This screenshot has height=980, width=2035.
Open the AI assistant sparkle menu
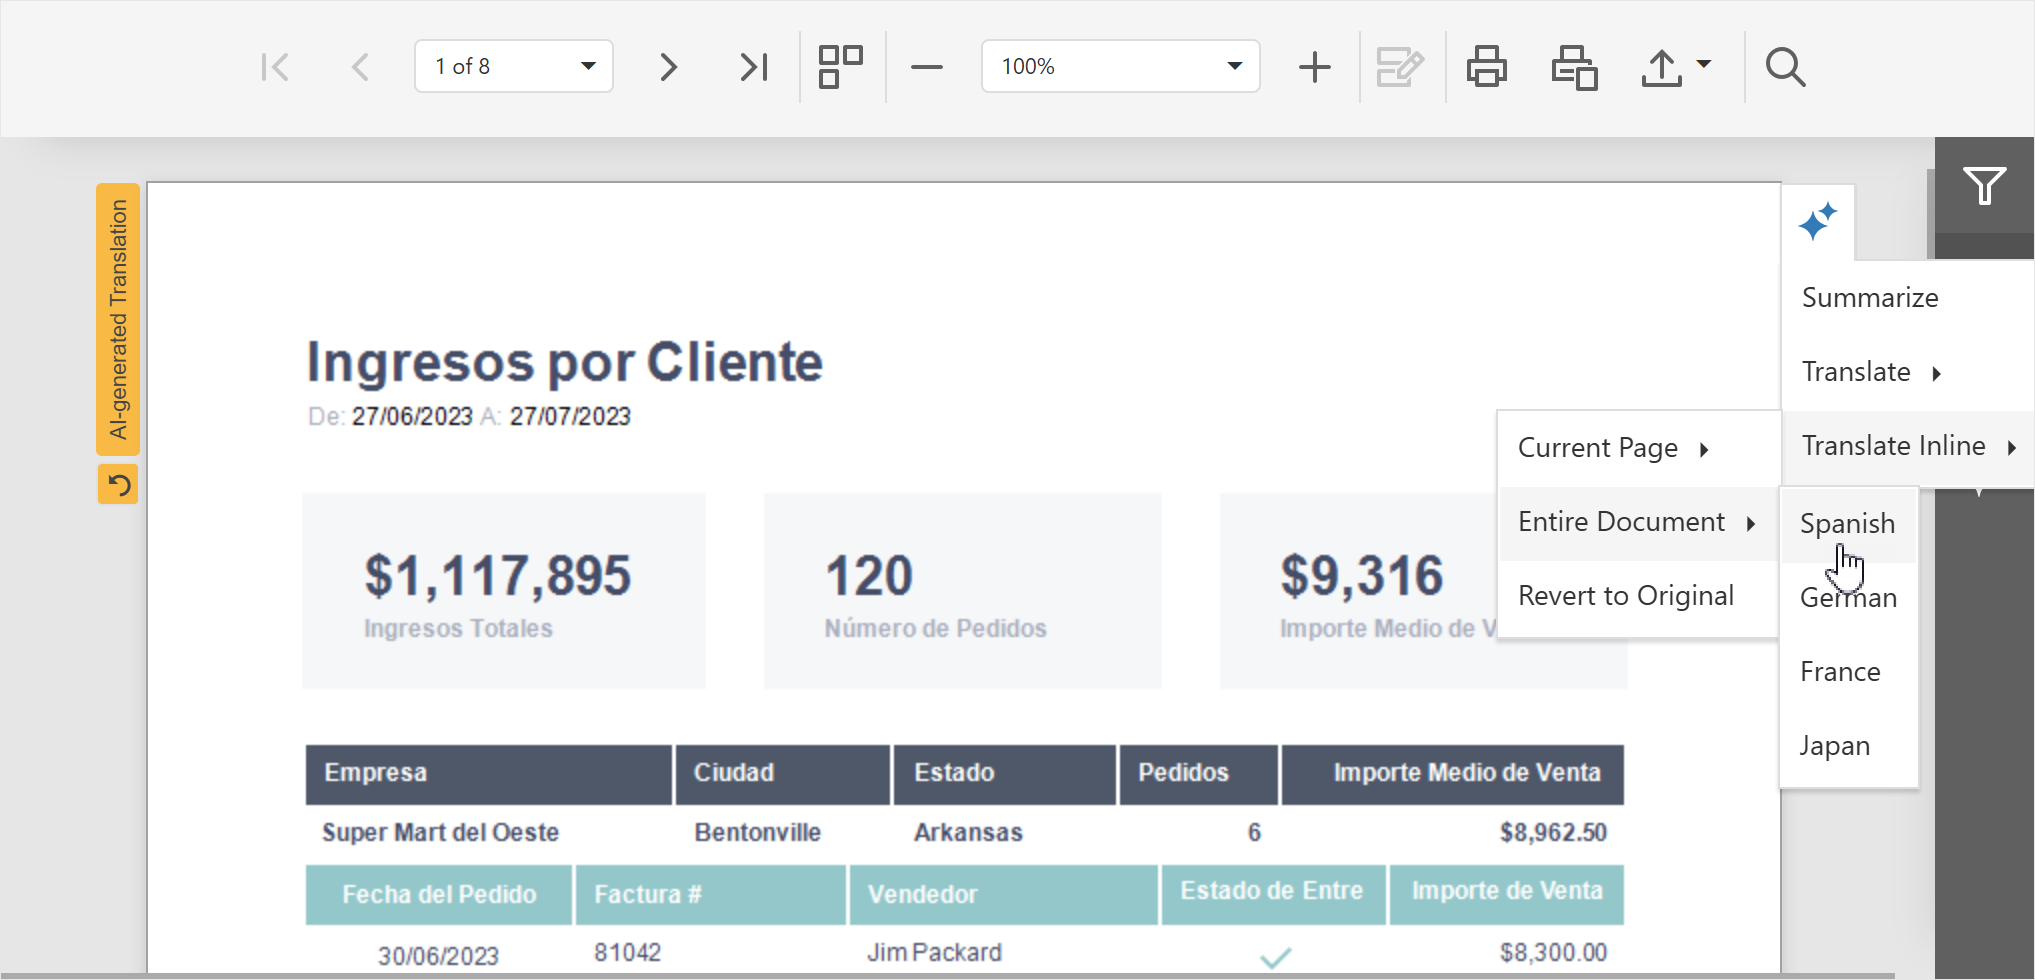click(x=1819, y=222)
